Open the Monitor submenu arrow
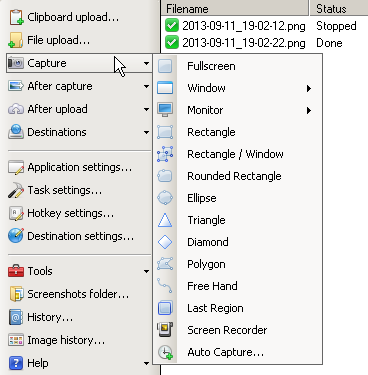This screenshot has width=368, height=375. pyautogui.click(x=309, y=110)
